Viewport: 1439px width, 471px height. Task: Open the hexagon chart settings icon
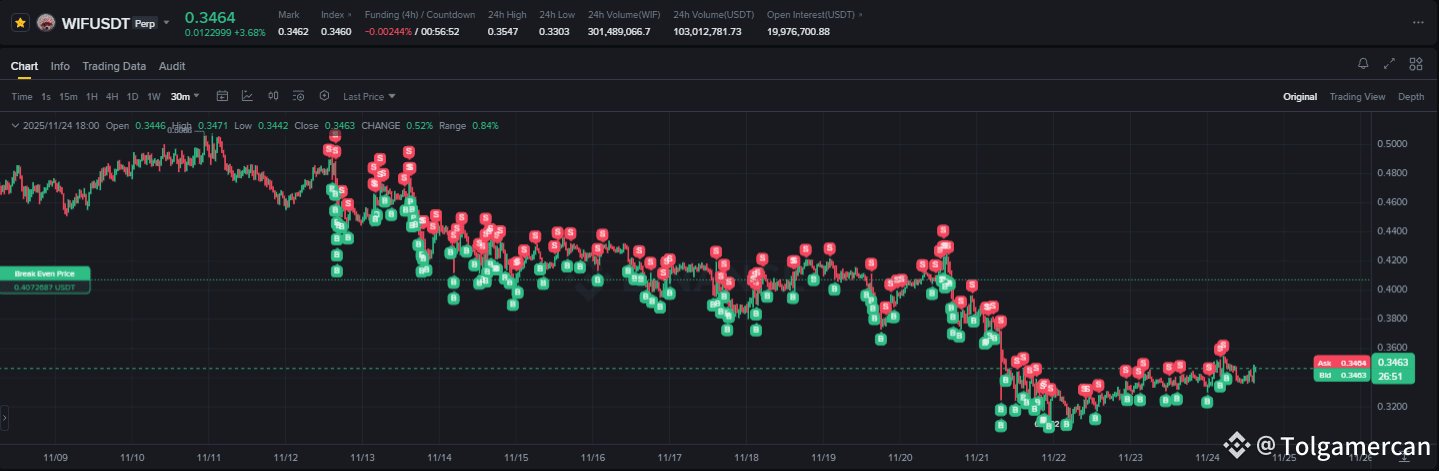click(x=324, y=96)
